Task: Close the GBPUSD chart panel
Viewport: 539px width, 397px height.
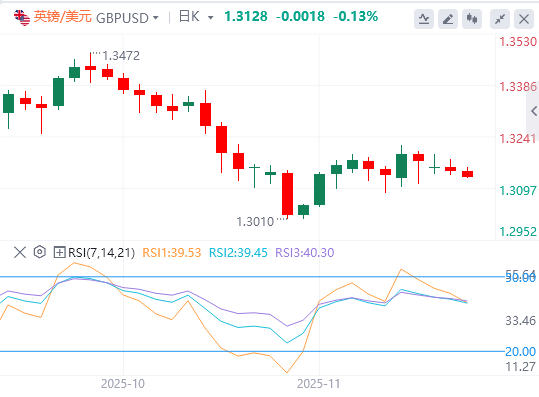Action: 524,19
